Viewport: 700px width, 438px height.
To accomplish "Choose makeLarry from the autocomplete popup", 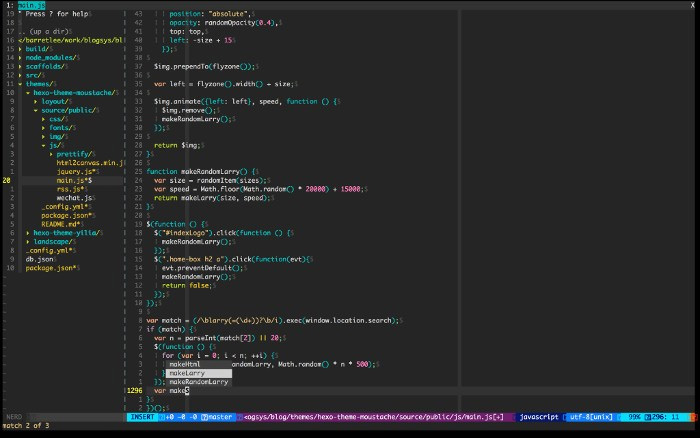I will pos(188,373).
